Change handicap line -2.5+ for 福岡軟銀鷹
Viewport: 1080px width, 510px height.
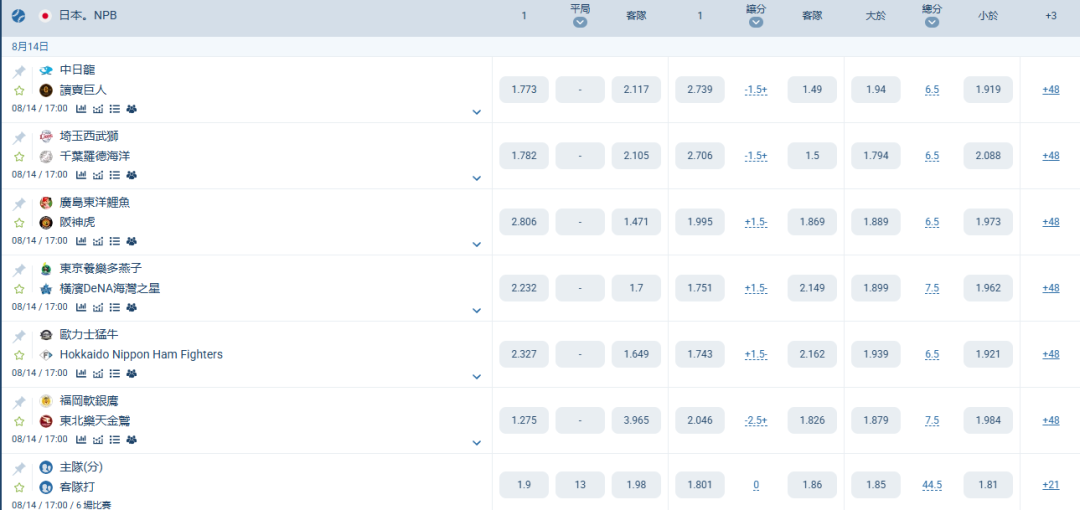coord(756,420)
